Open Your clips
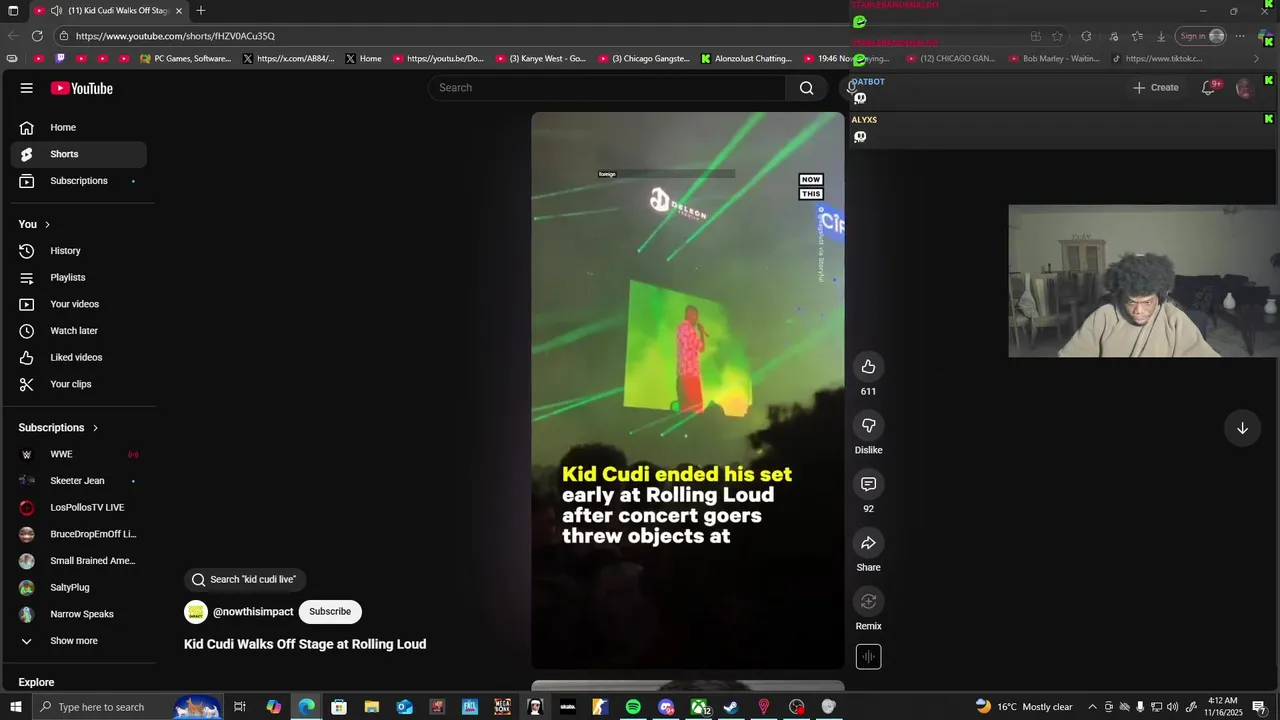Screen dimensions: 1280x720 click(79, 384)
